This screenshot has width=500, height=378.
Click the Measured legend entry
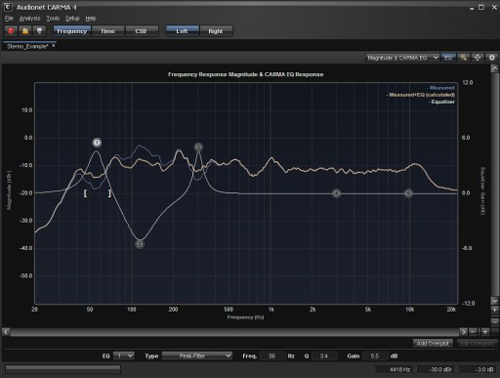tap(441, 88)
